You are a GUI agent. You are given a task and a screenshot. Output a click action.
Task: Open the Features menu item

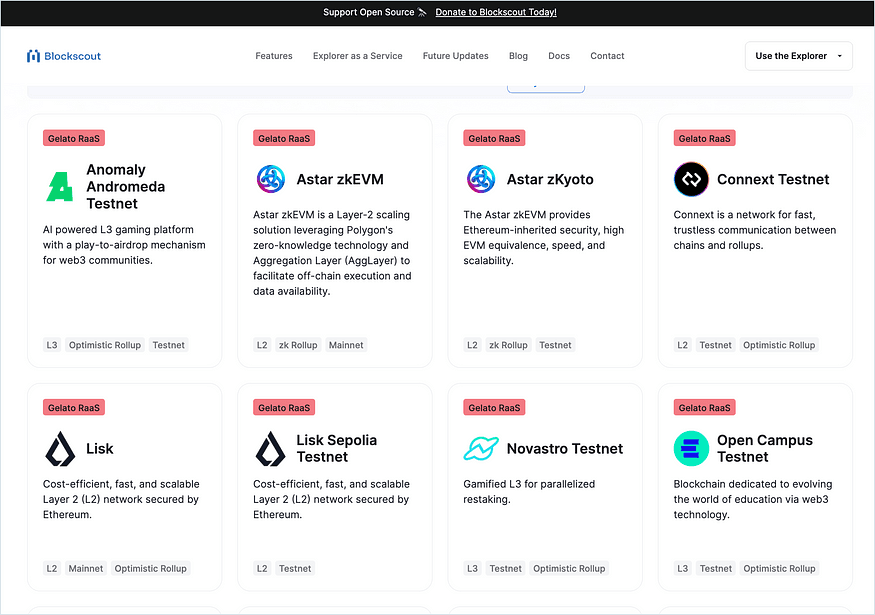coord(274,56)
